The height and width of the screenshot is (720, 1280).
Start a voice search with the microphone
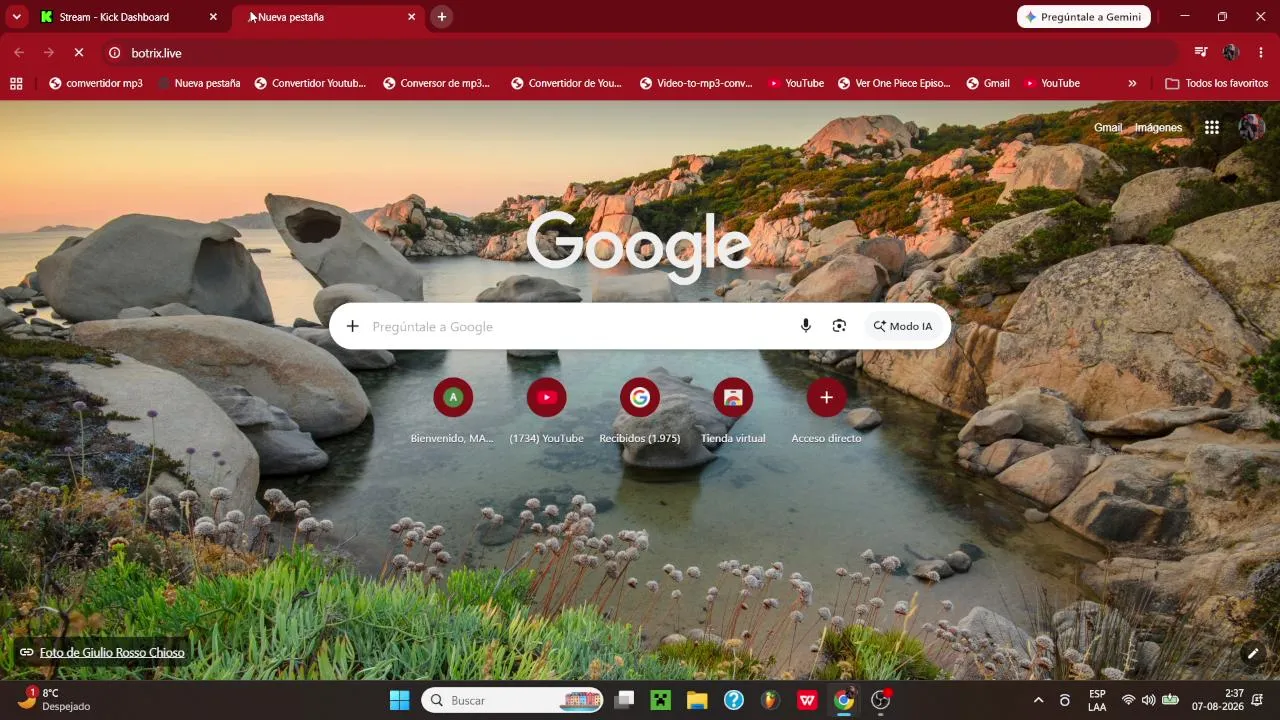click(x=806, y=326)
